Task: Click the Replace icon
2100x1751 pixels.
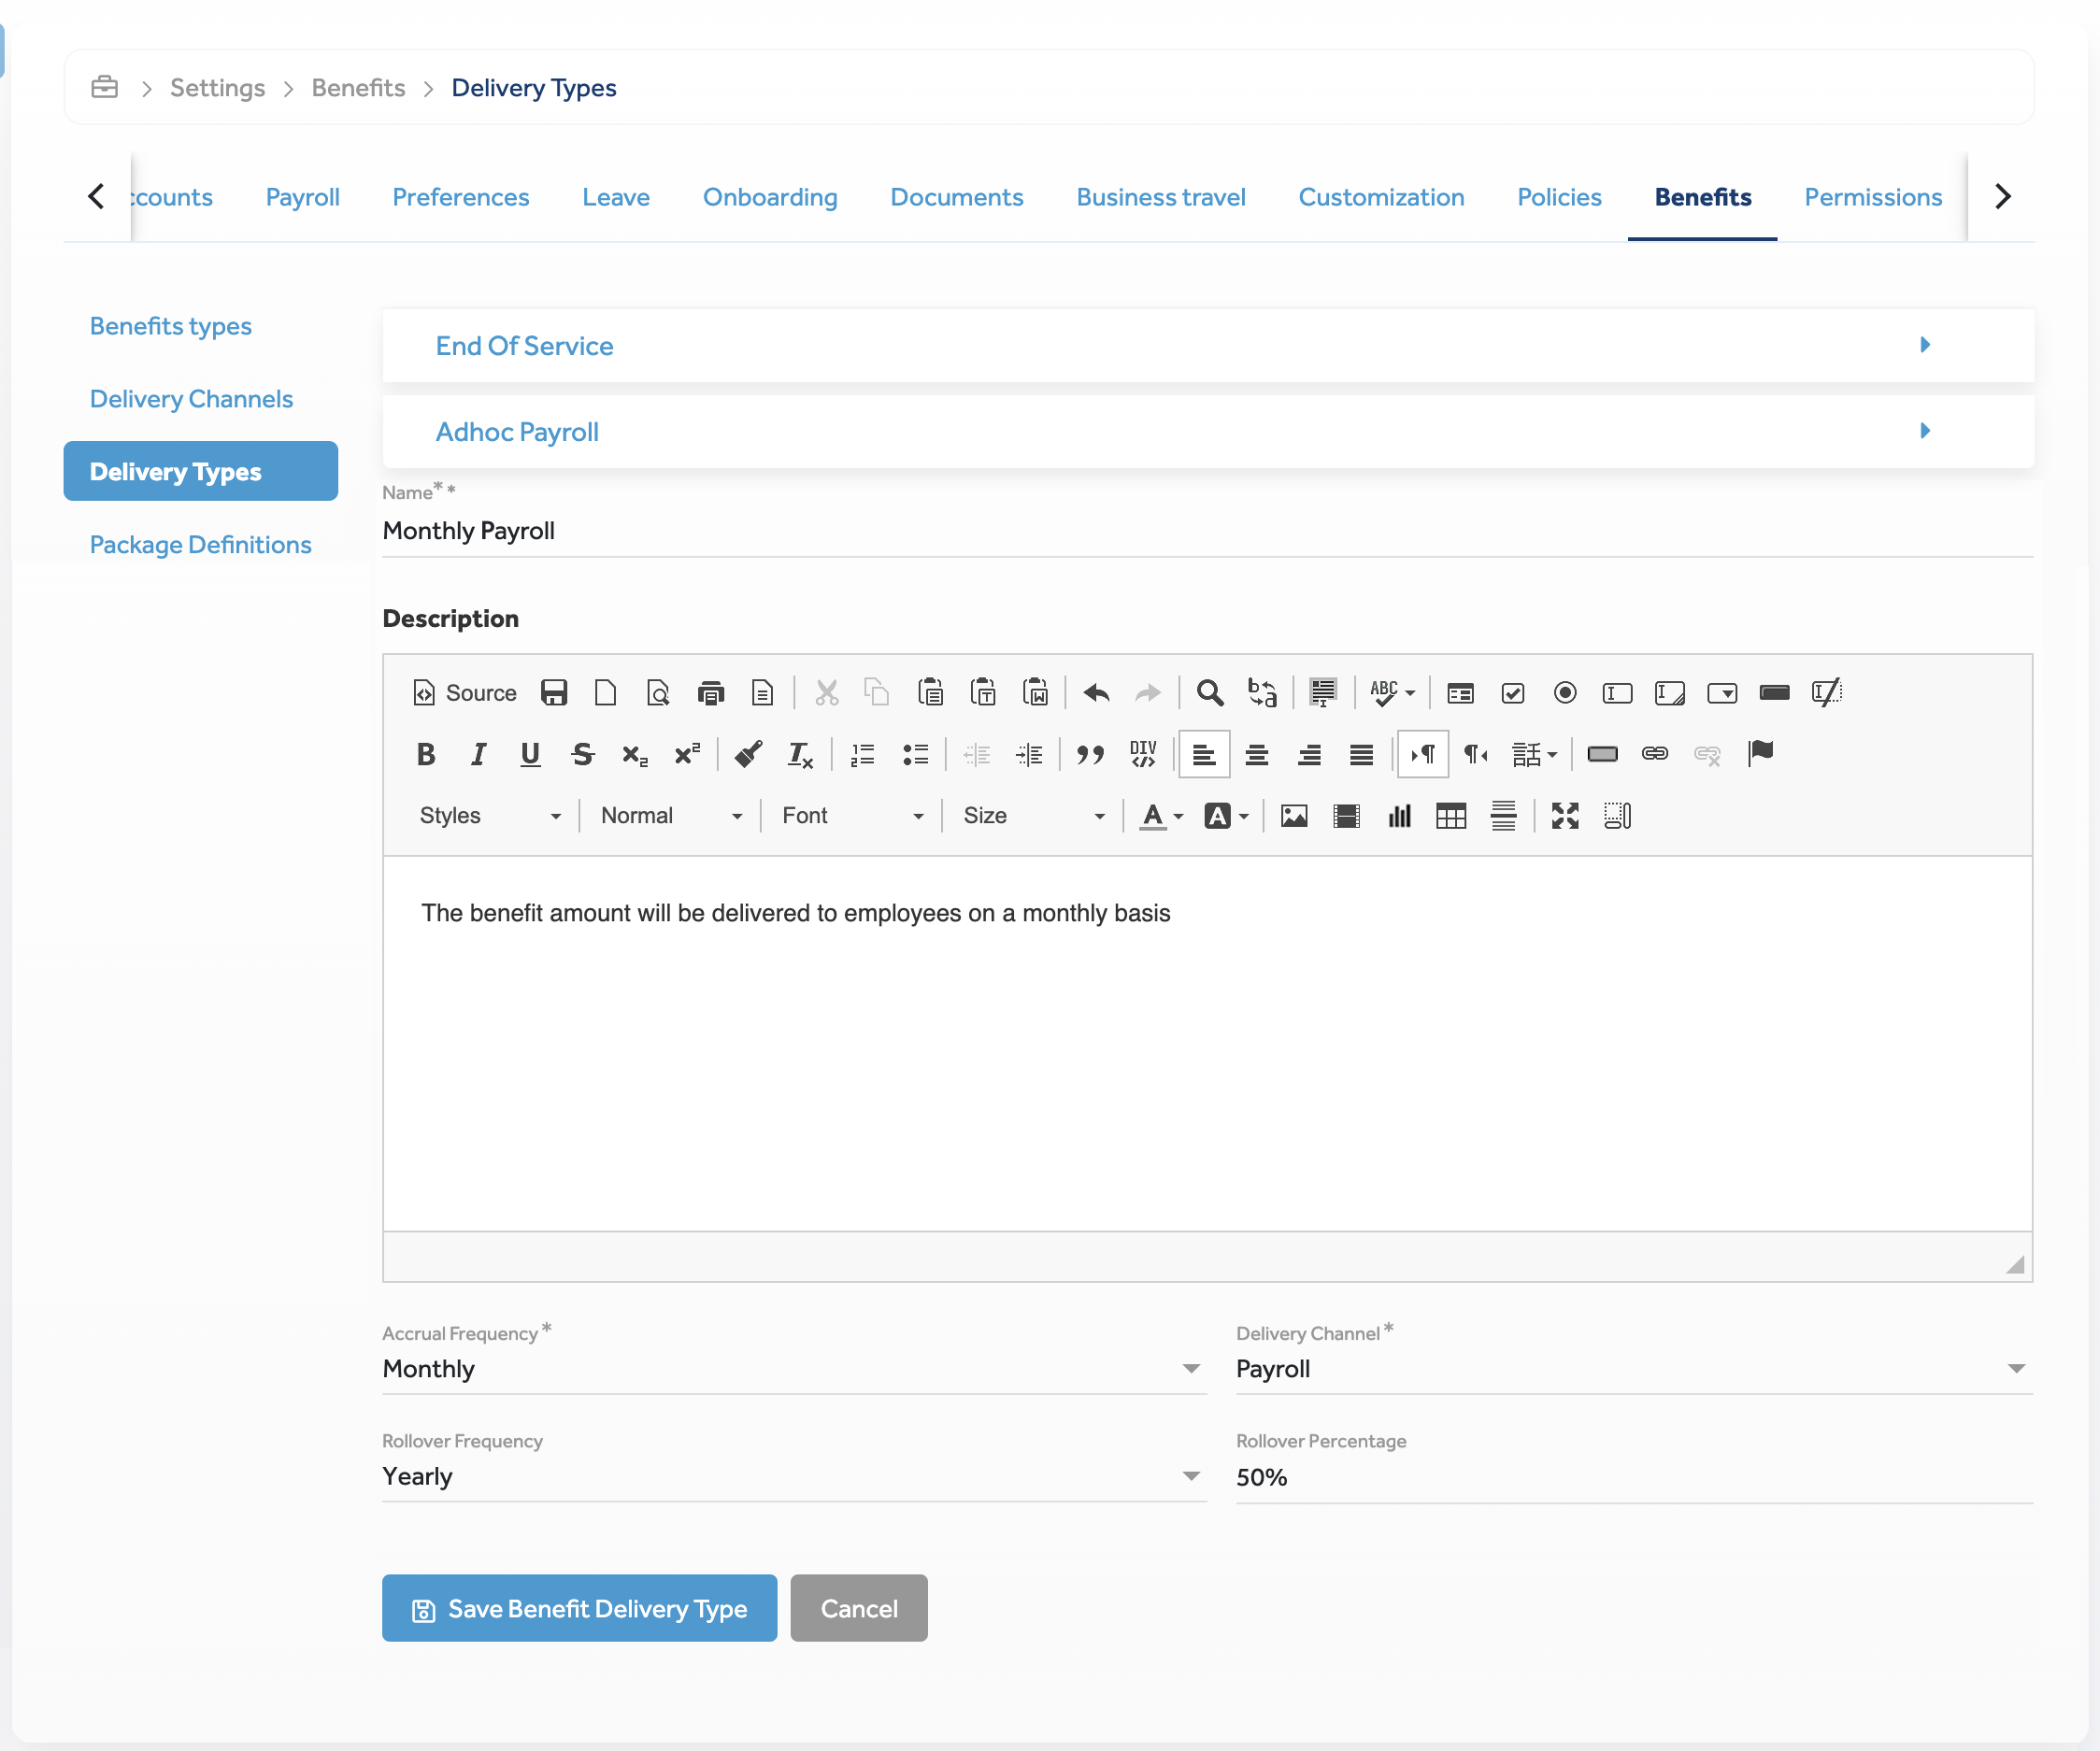Action: tap(1263, 693)
